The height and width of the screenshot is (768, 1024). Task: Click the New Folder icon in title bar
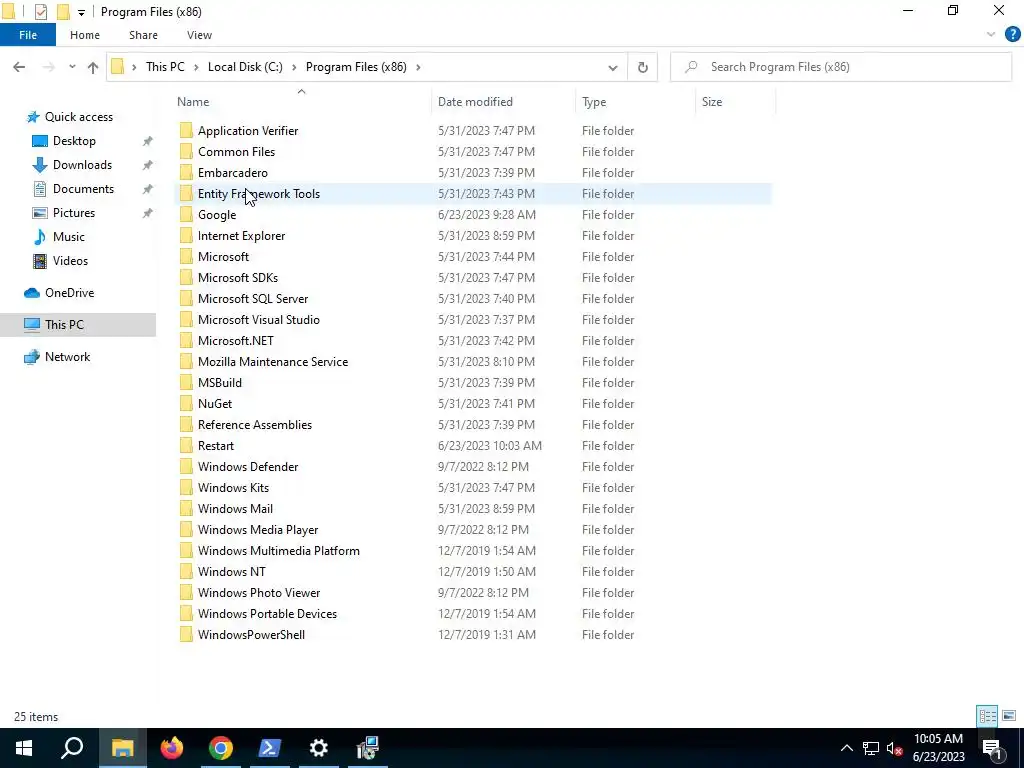point(63,12)
